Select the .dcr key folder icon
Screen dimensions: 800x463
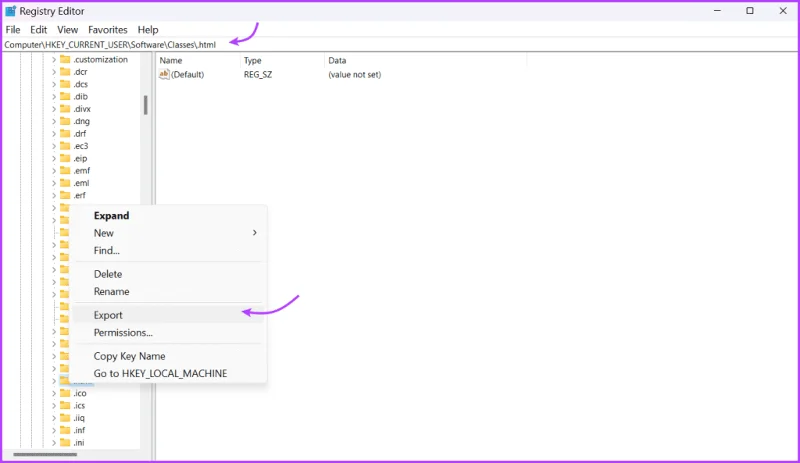65,71
